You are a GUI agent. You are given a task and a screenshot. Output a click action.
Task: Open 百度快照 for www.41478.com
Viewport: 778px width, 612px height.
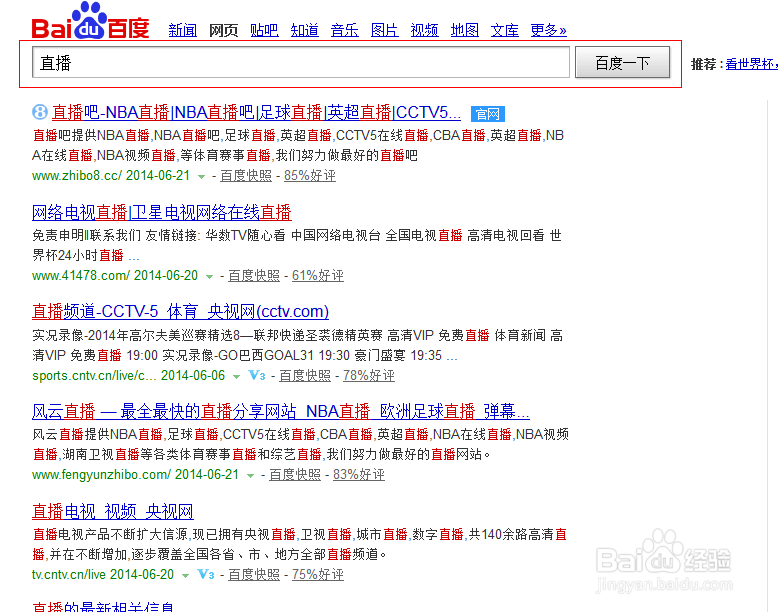pos(254,275)
